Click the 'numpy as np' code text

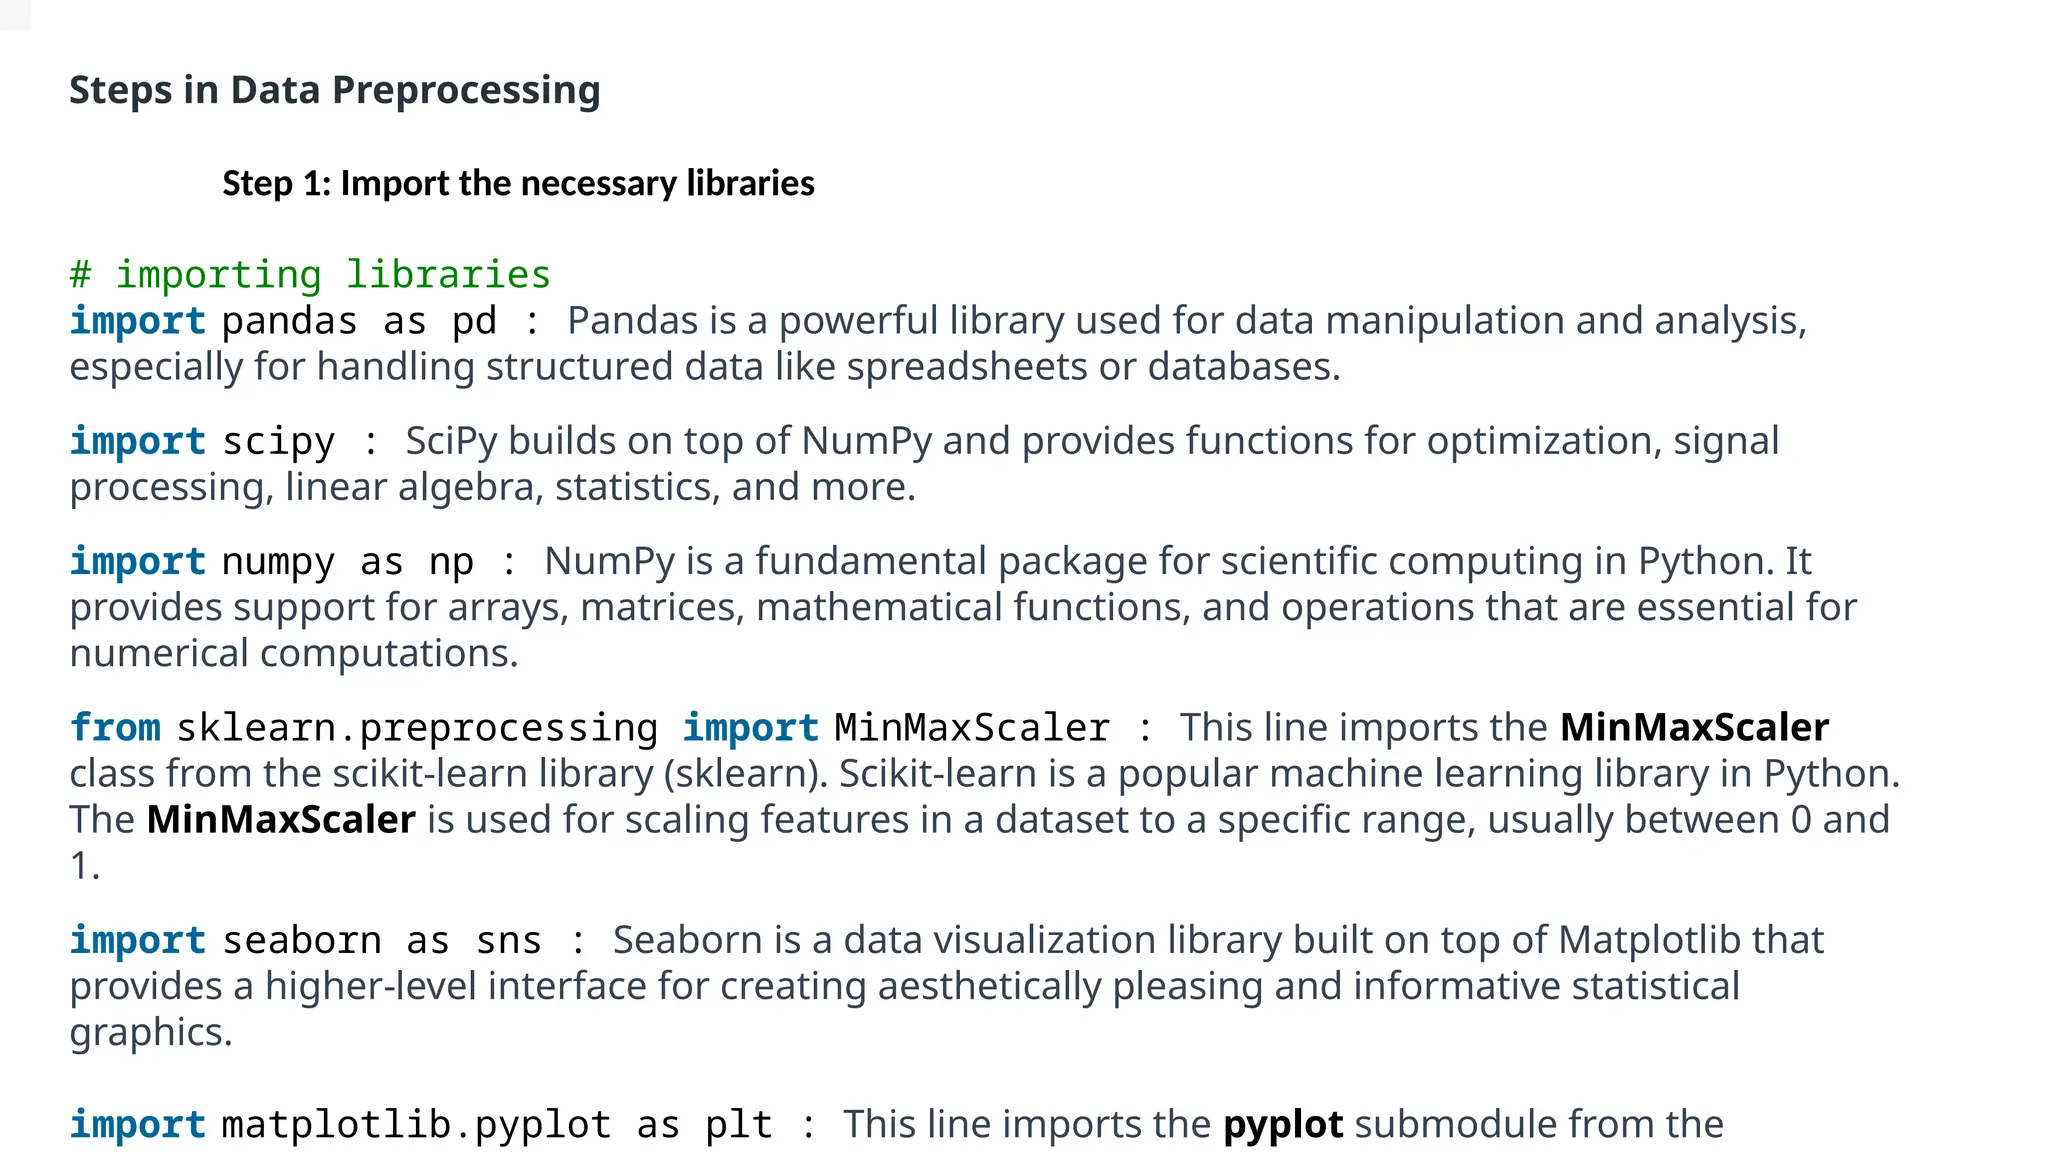[348, 561]
